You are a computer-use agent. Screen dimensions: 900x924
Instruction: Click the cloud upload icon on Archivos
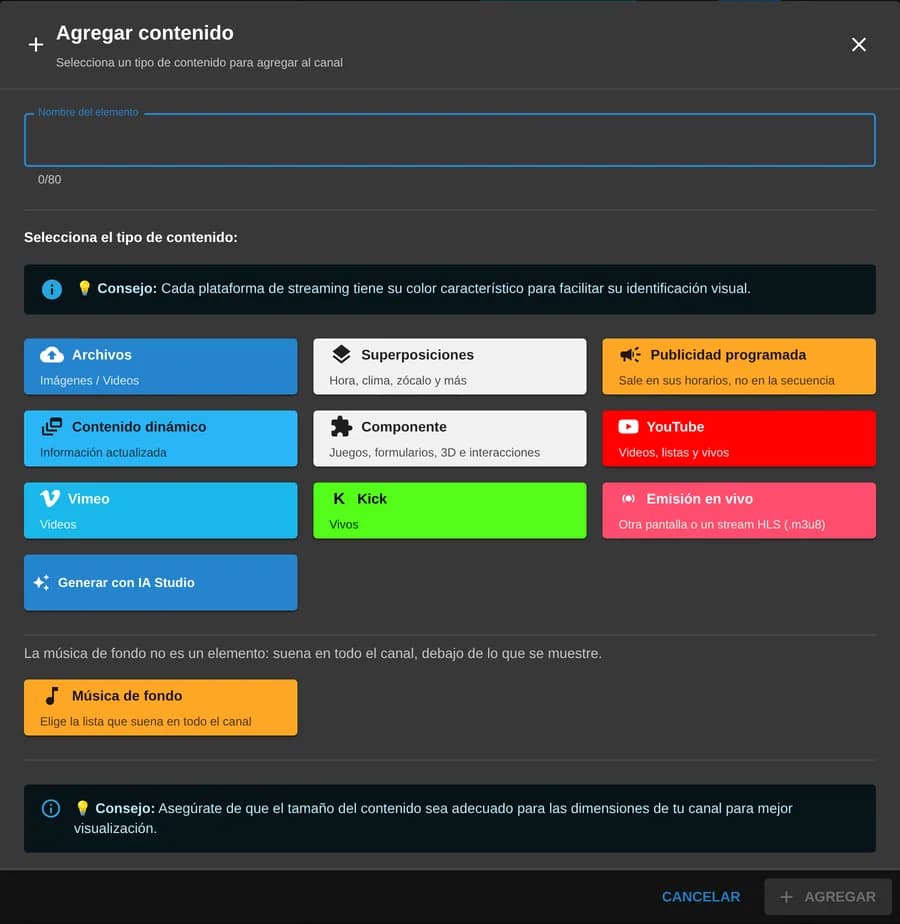pos(52,355)
